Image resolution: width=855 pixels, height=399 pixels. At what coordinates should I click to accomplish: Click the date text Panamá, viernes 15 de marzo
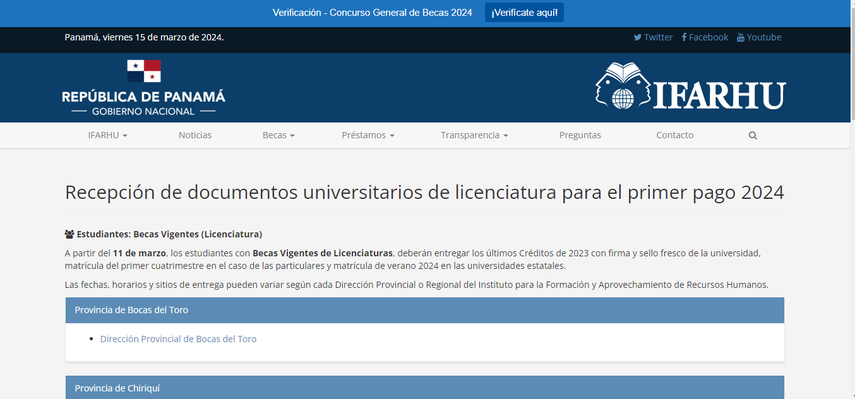[x=144, y=38]
